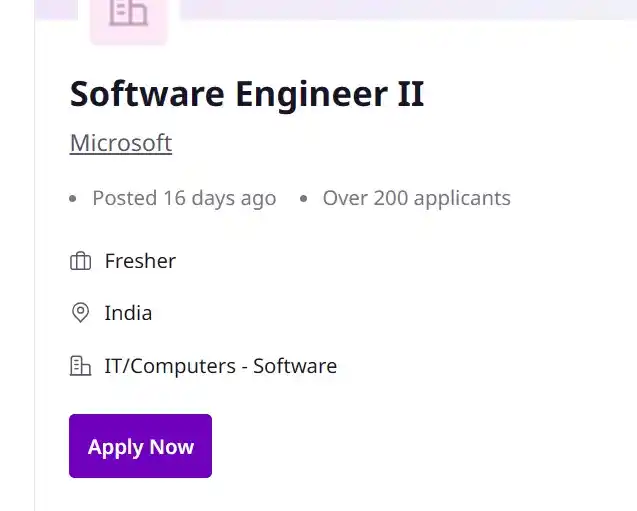Click the location pin icon
Viewport: 637px width, 511px height.
pyautogui.click(x=80, y=313)
